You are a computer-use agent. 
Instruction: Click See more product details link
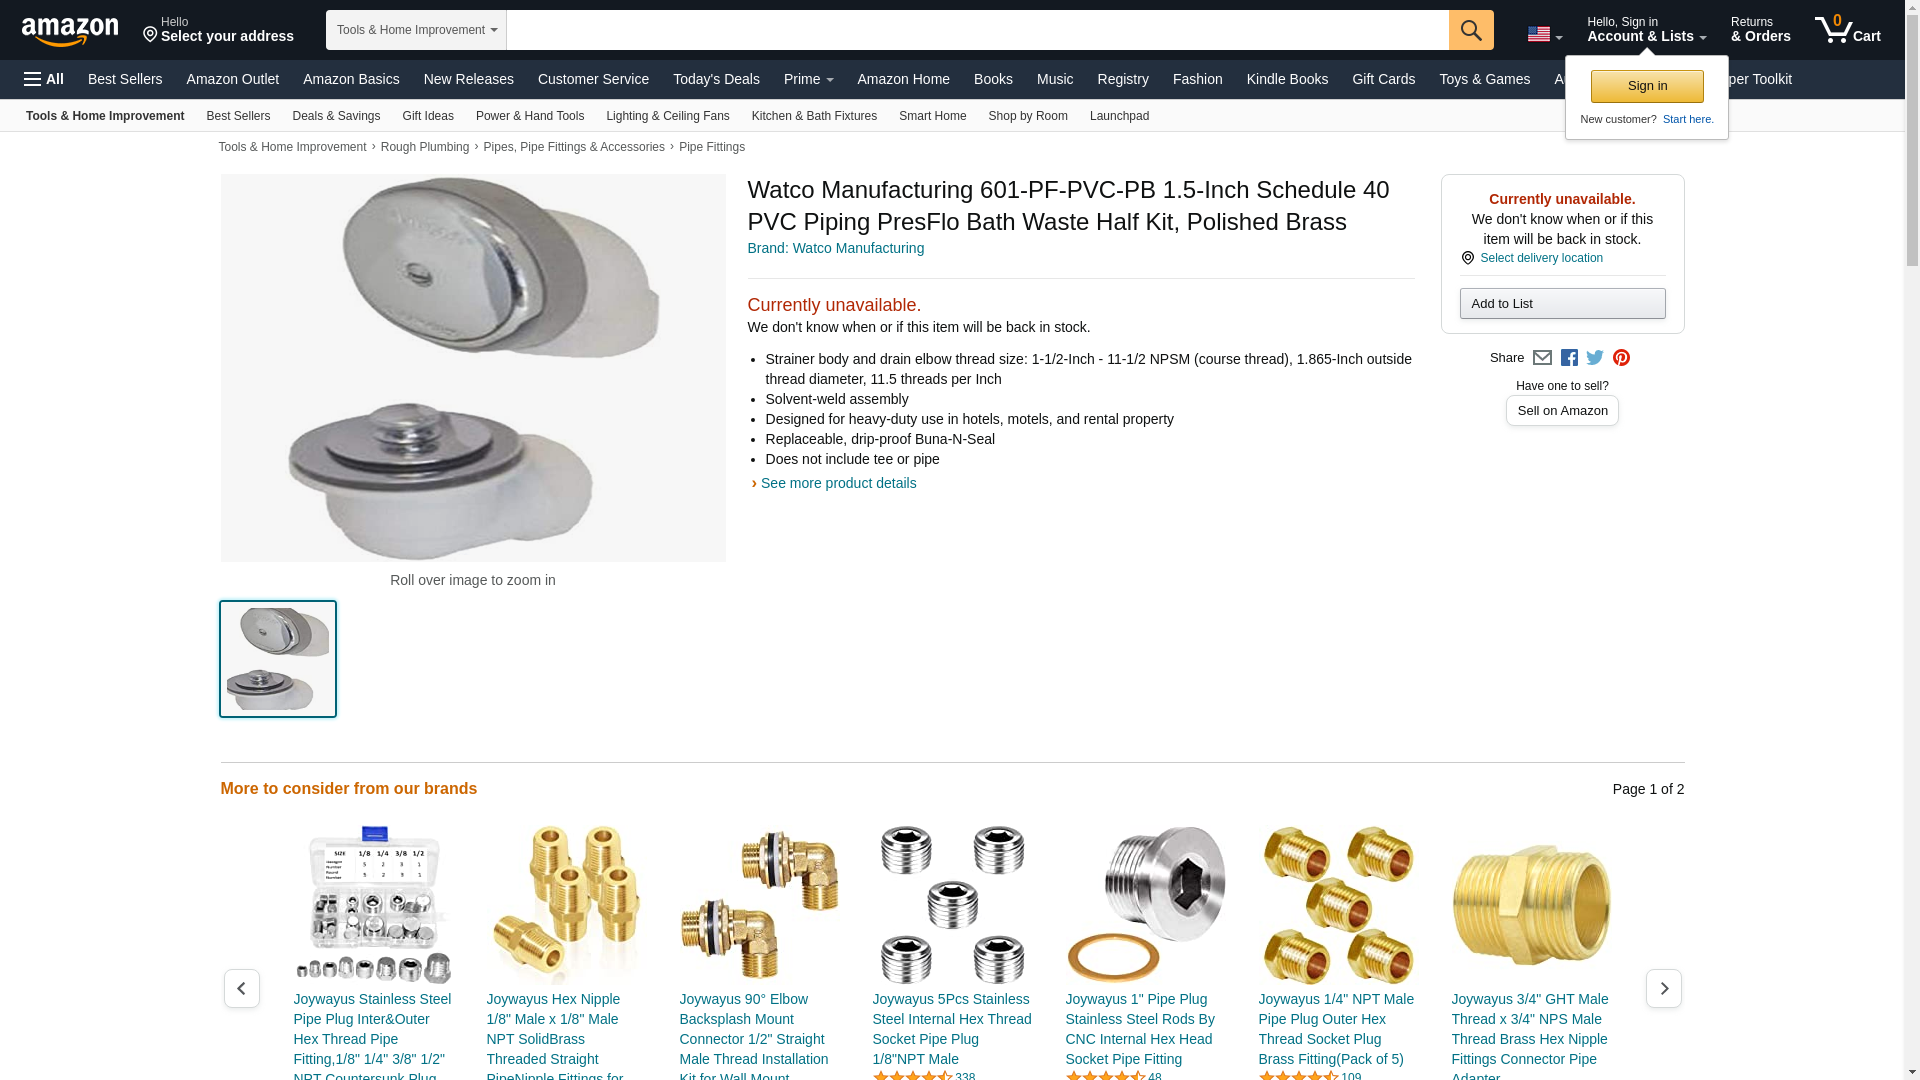point(838,483)
